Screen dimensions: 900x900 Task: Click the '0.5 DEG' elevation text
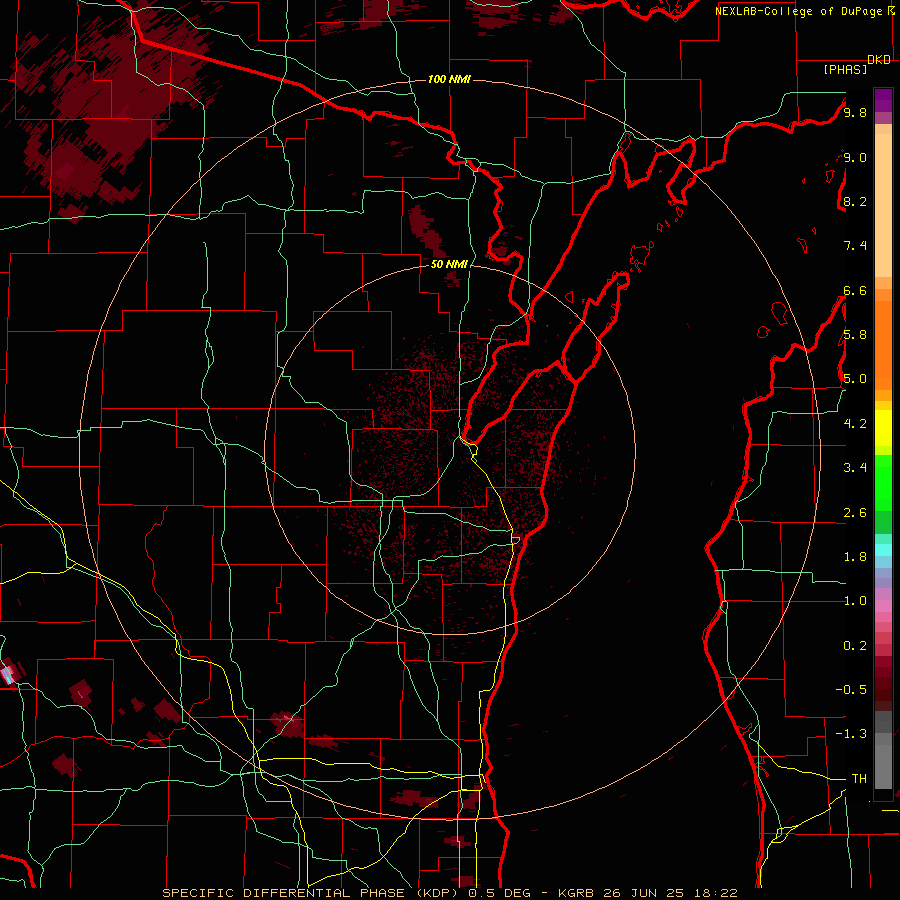pyautogui.click(x=499, y=893)
